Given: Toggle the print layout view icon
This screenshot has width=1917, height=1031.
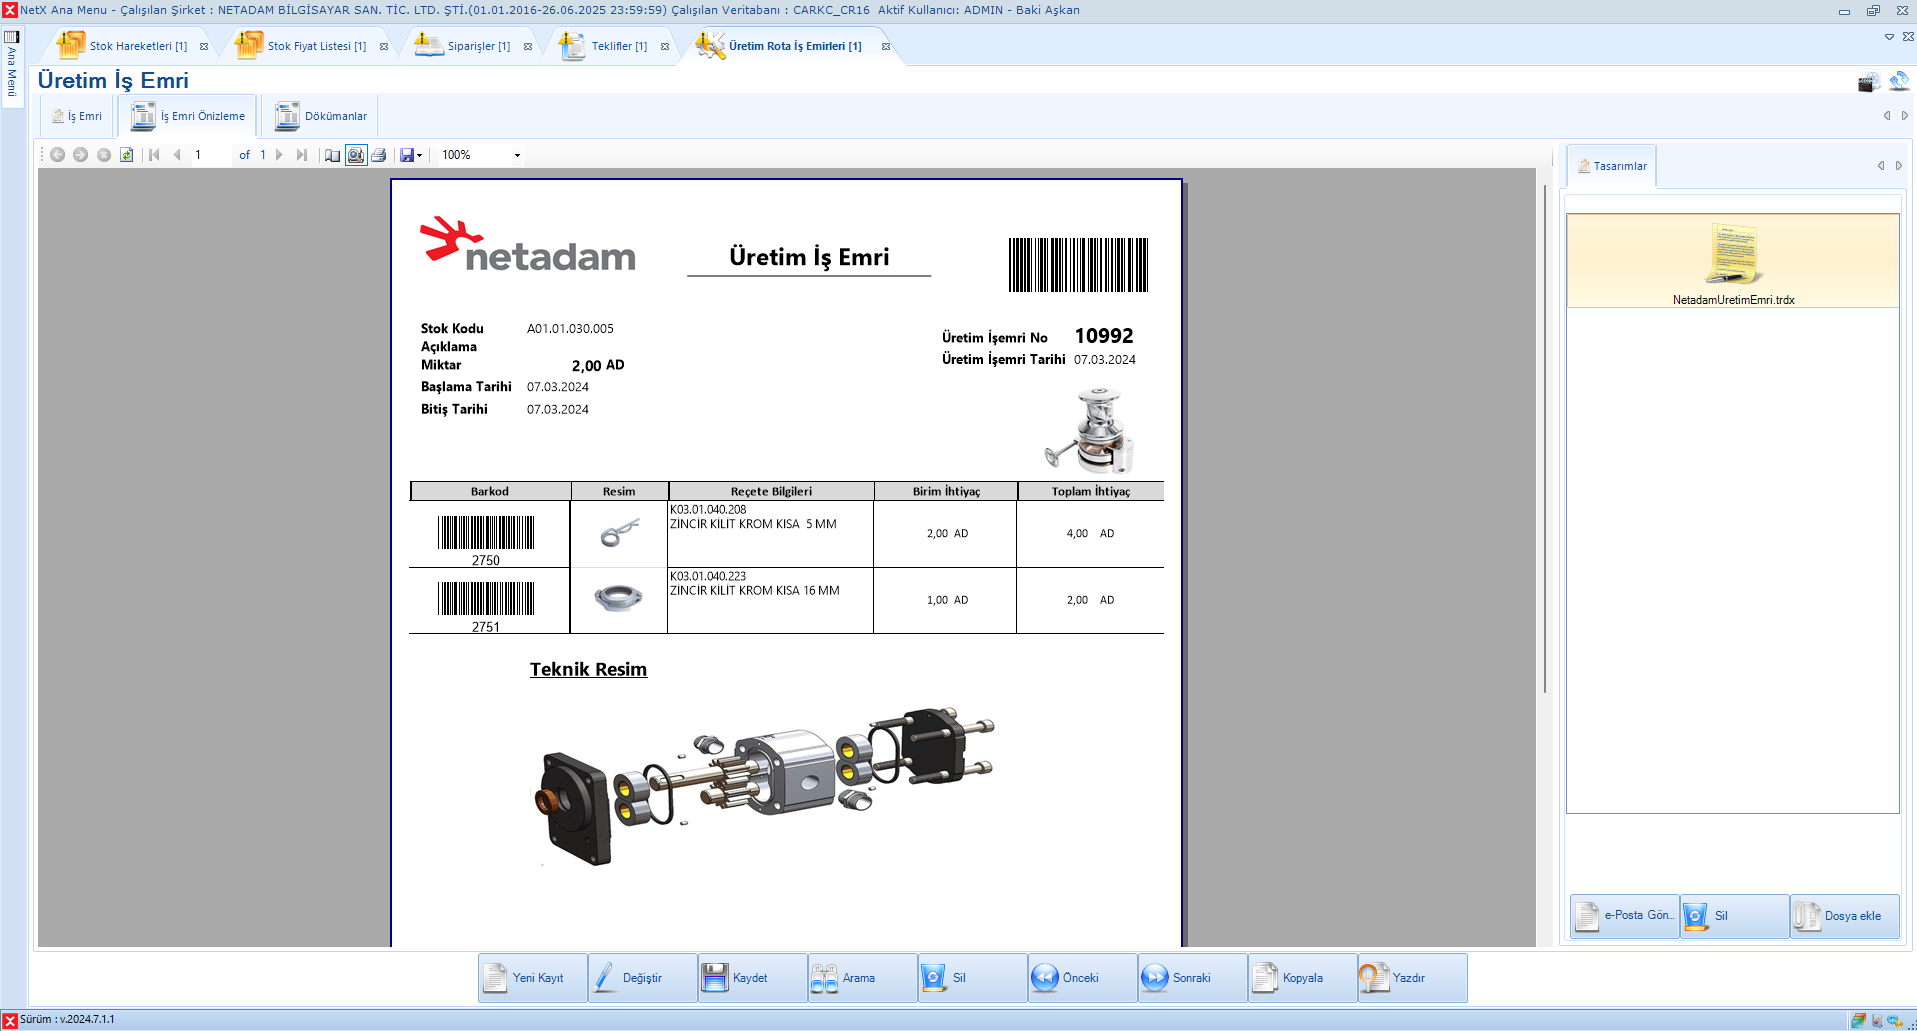Looking at the screenshot, I should [356, 155].
